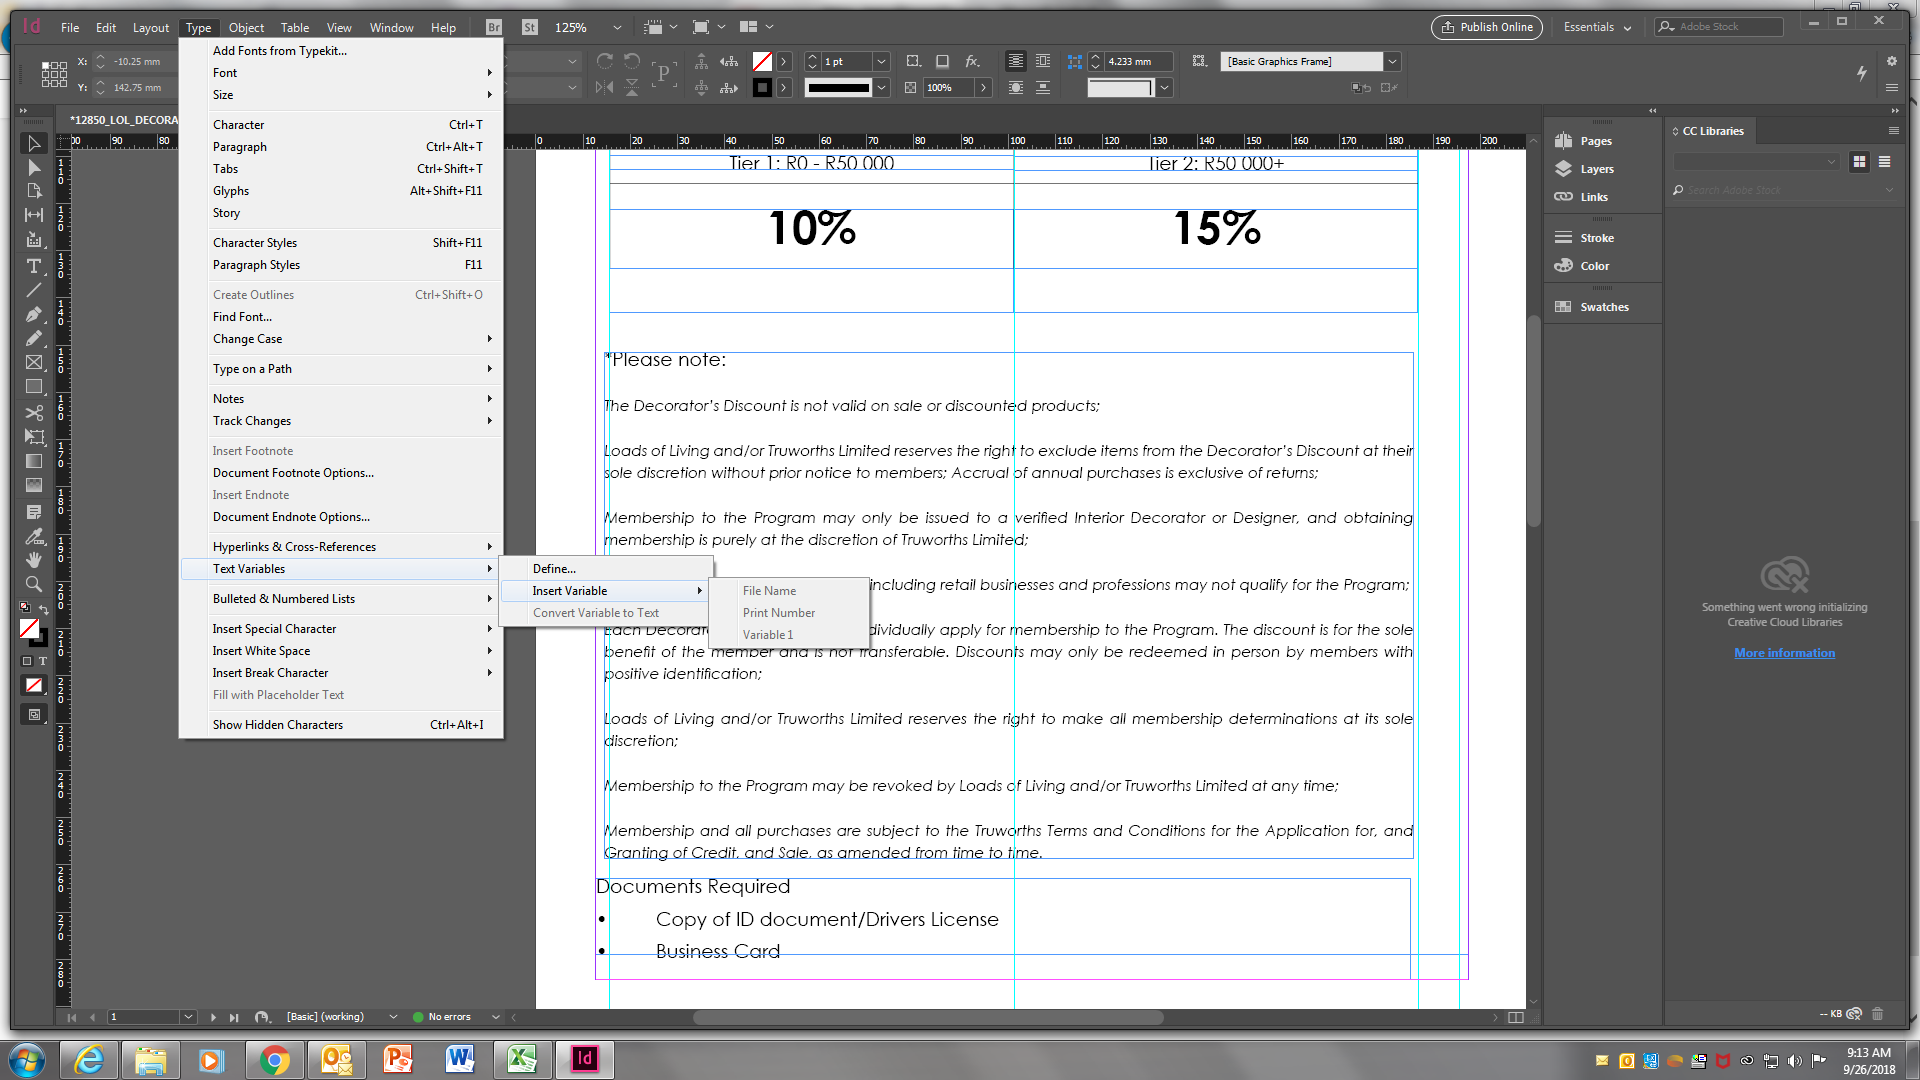
Task: Toggle left-justify alignment in the control bar
Action: pyautogui.click(x=1016, y=61)
